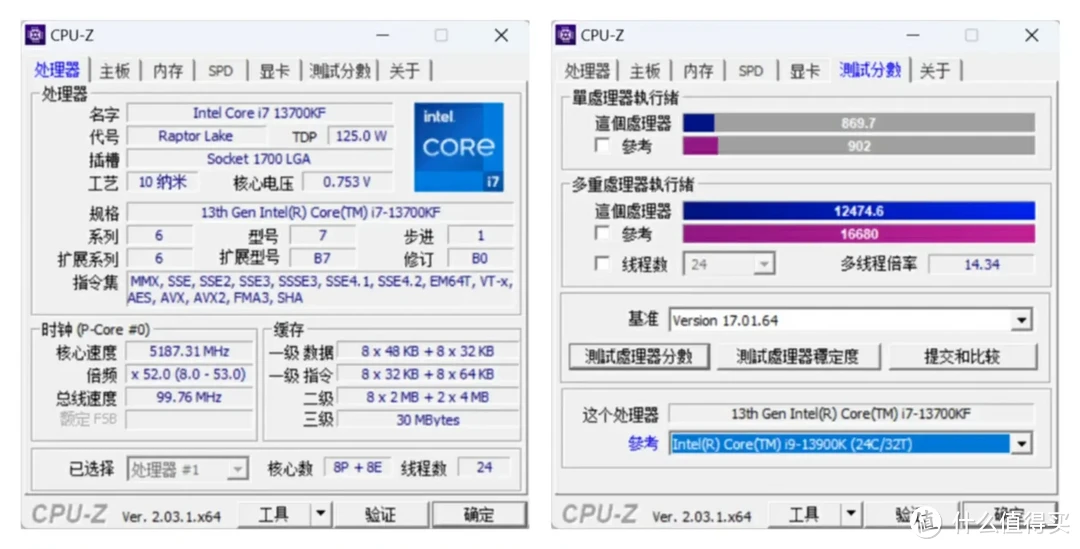This screenshot has width=1080, height=549.
Task: Click the 工艺 value 10 纳米
Action: pos(163,182)
